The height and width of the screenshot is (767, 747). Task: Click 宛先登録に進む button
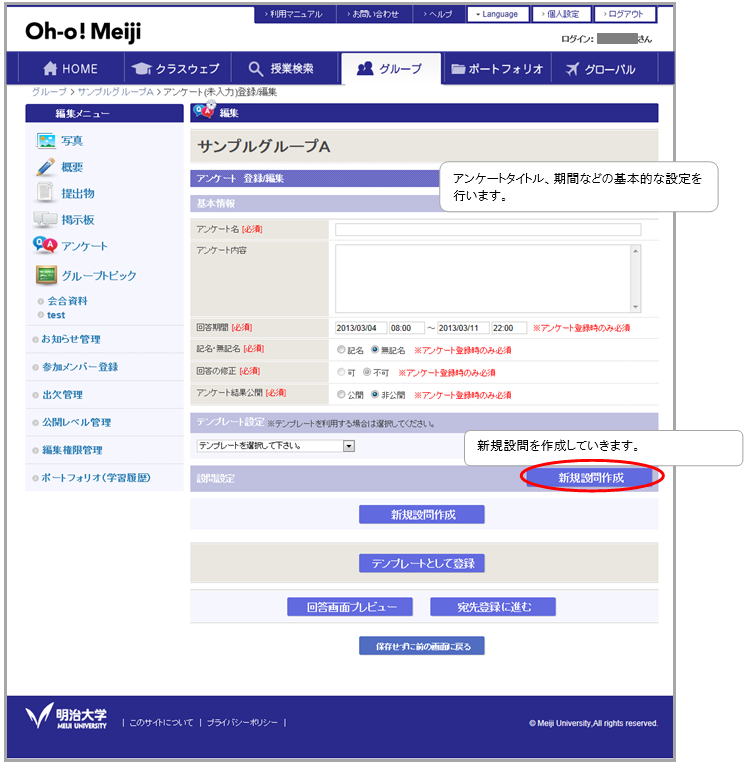click(x=493, y=607)
